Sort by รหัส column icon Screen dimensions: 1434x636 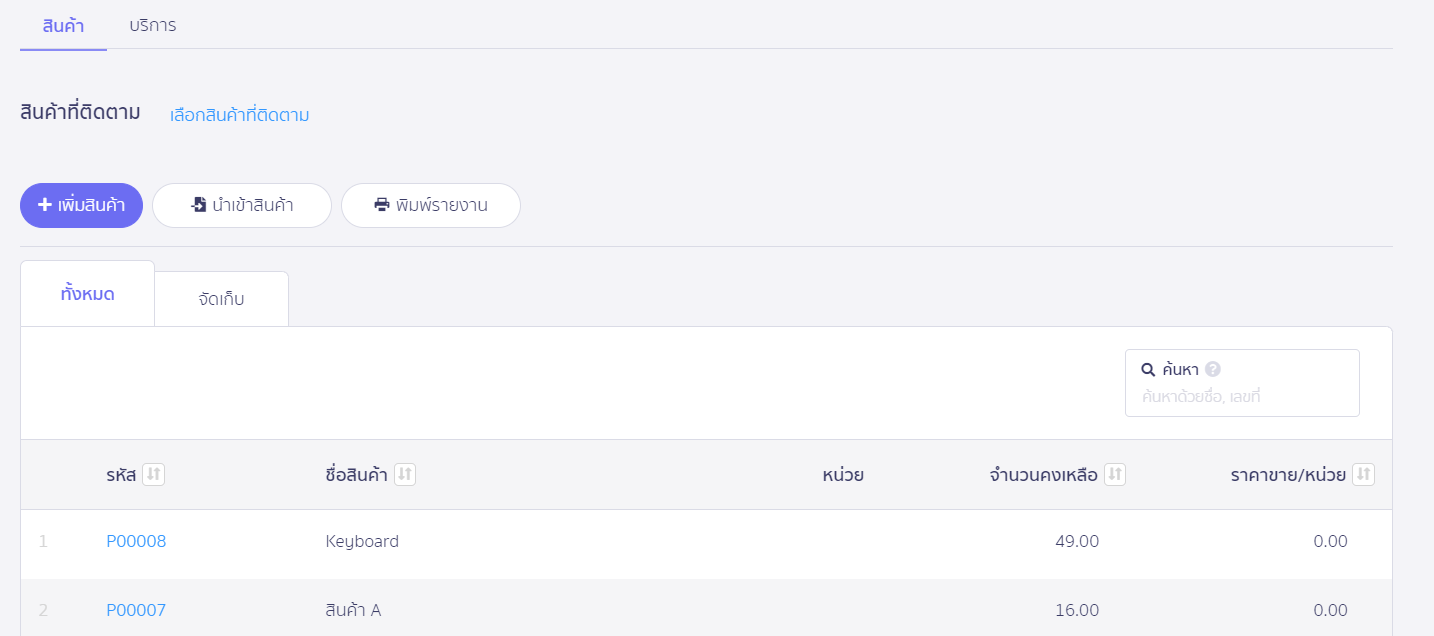coord(153,475)
